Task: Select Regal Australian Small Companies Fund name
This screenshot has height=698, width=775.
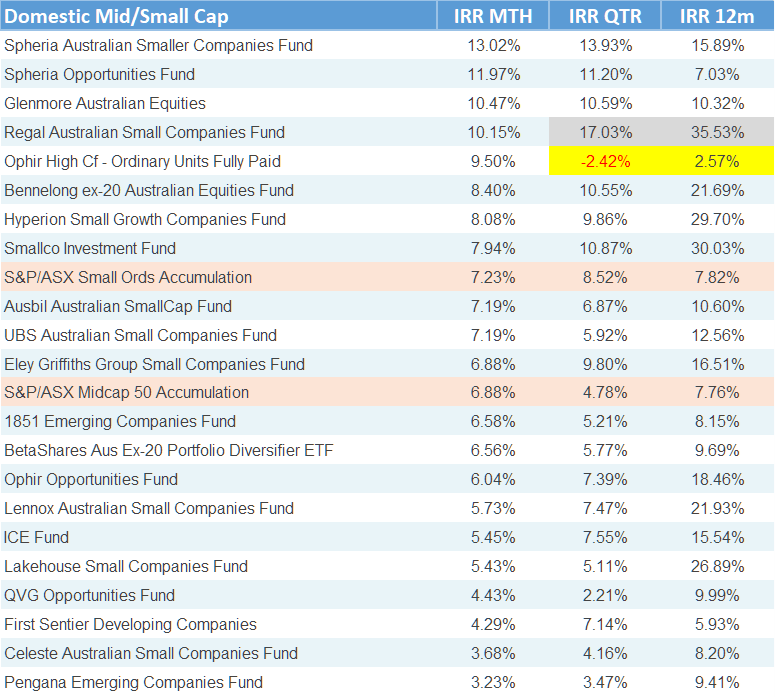Action: [x=144, y=132]
